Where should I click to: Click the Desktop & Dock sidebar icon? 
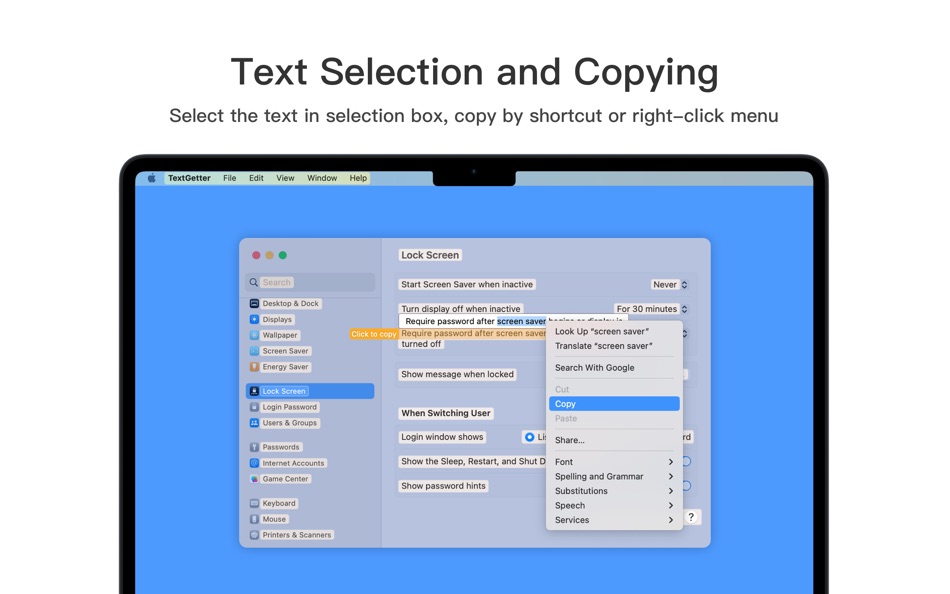point(254,303)
